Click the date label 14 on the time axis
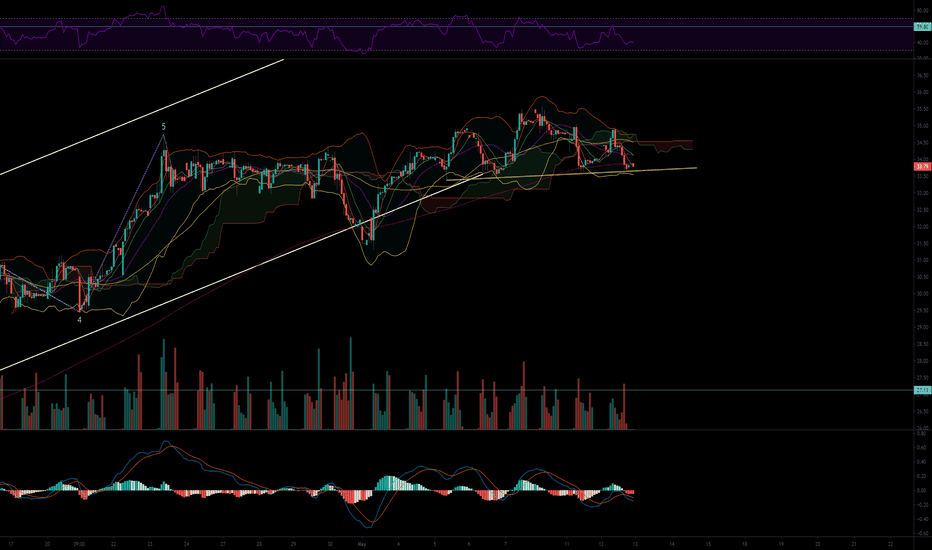The width and height of the screenshot is (932, 550). pos(672,543)
